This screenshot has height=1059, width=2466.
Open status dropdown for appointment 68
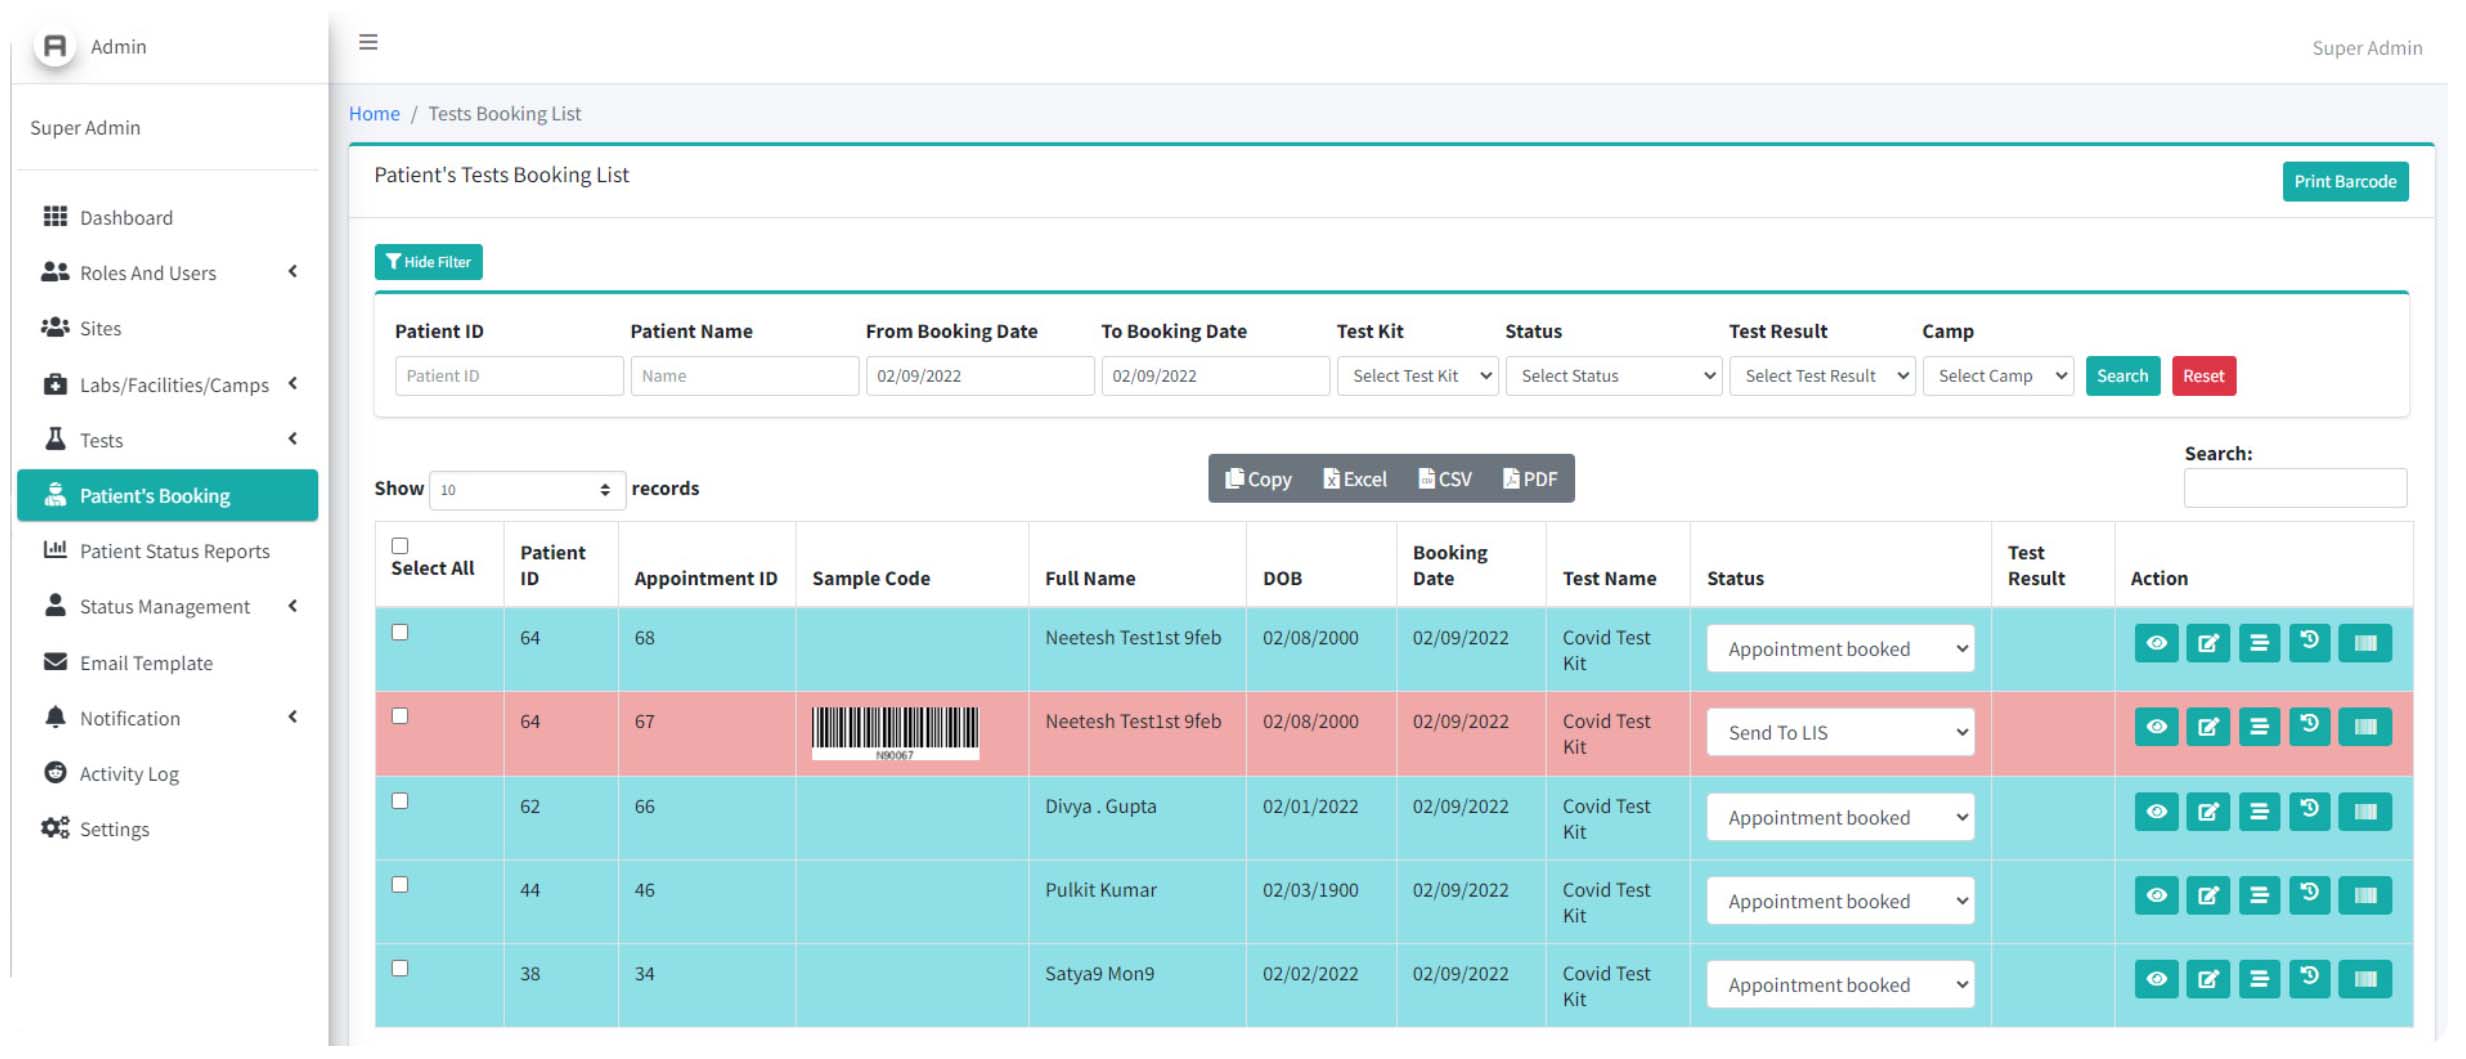click(x=1840, y=649)
